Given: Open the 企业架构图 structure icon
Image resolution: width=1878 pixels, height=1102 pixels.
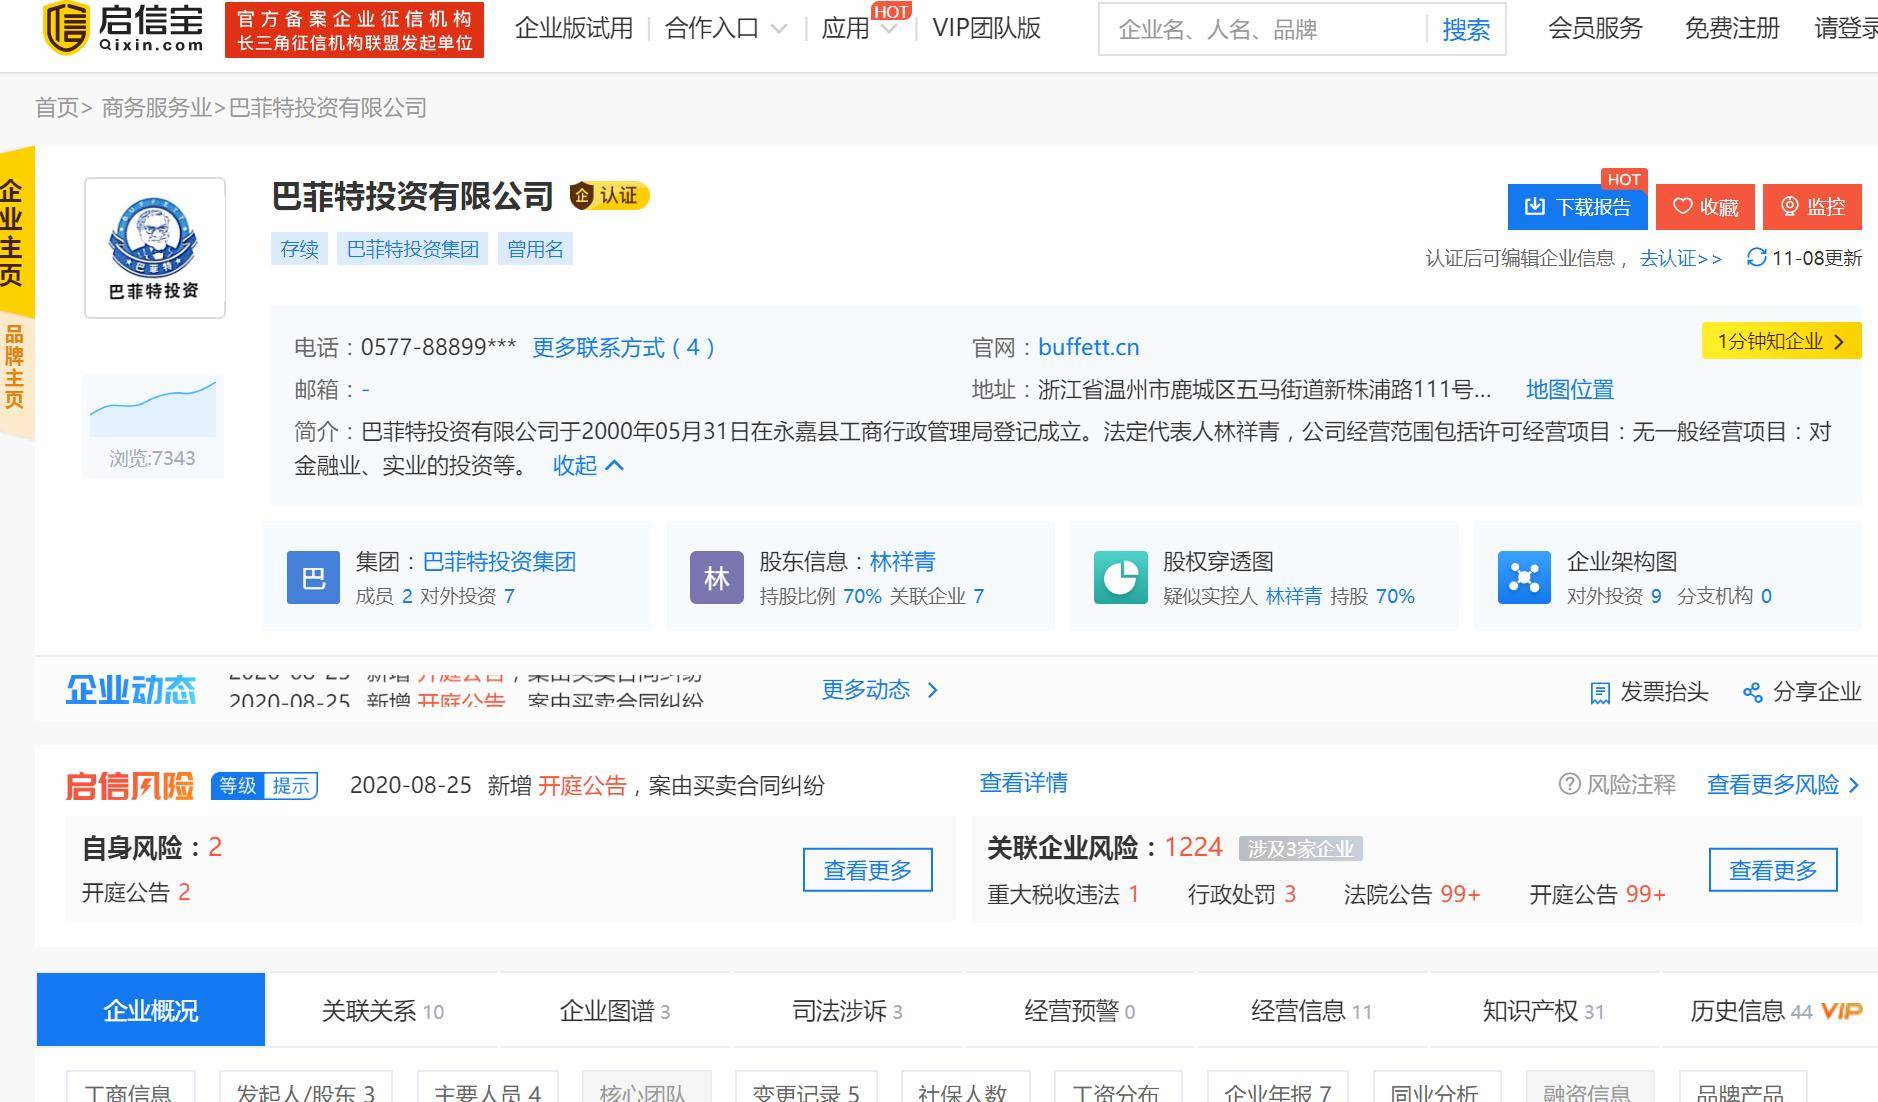Looking at the screenshot, I should pos(1524,577).
